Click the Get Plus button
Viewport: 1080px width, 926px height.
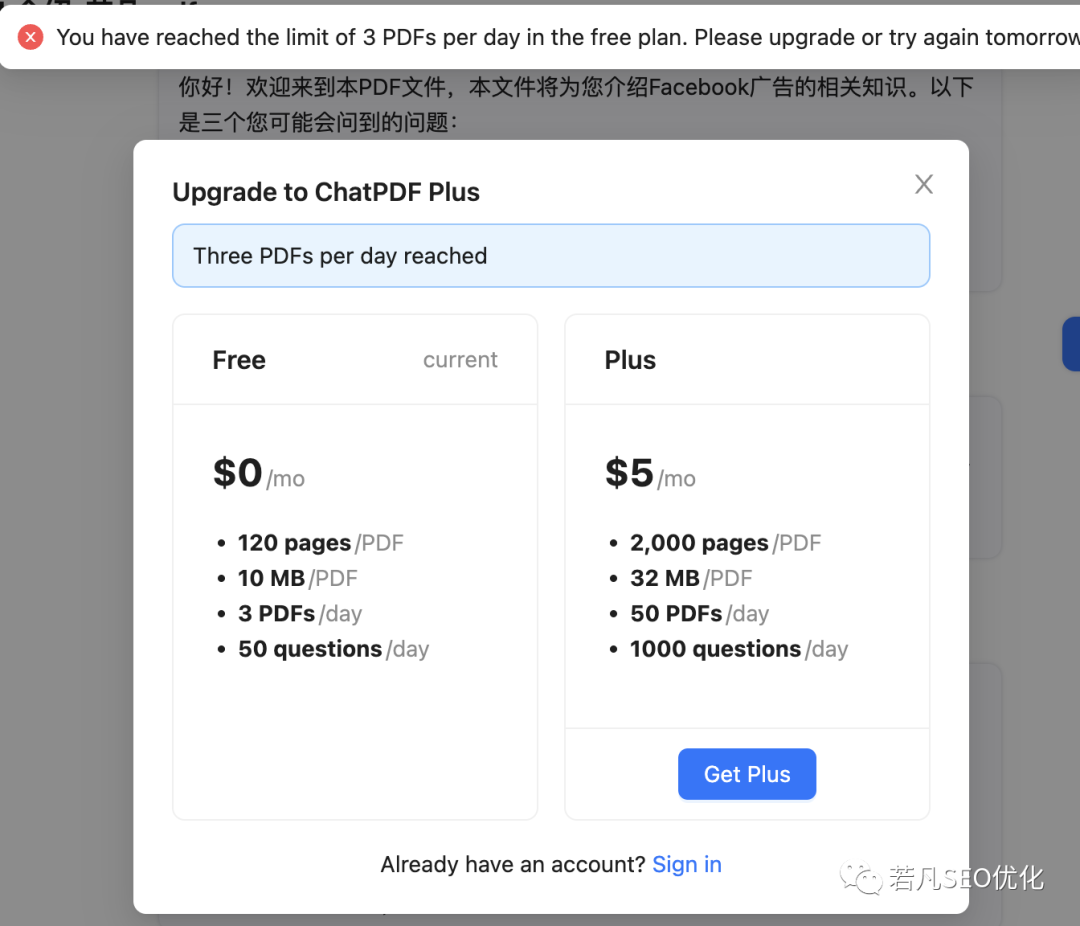[747, 774]
